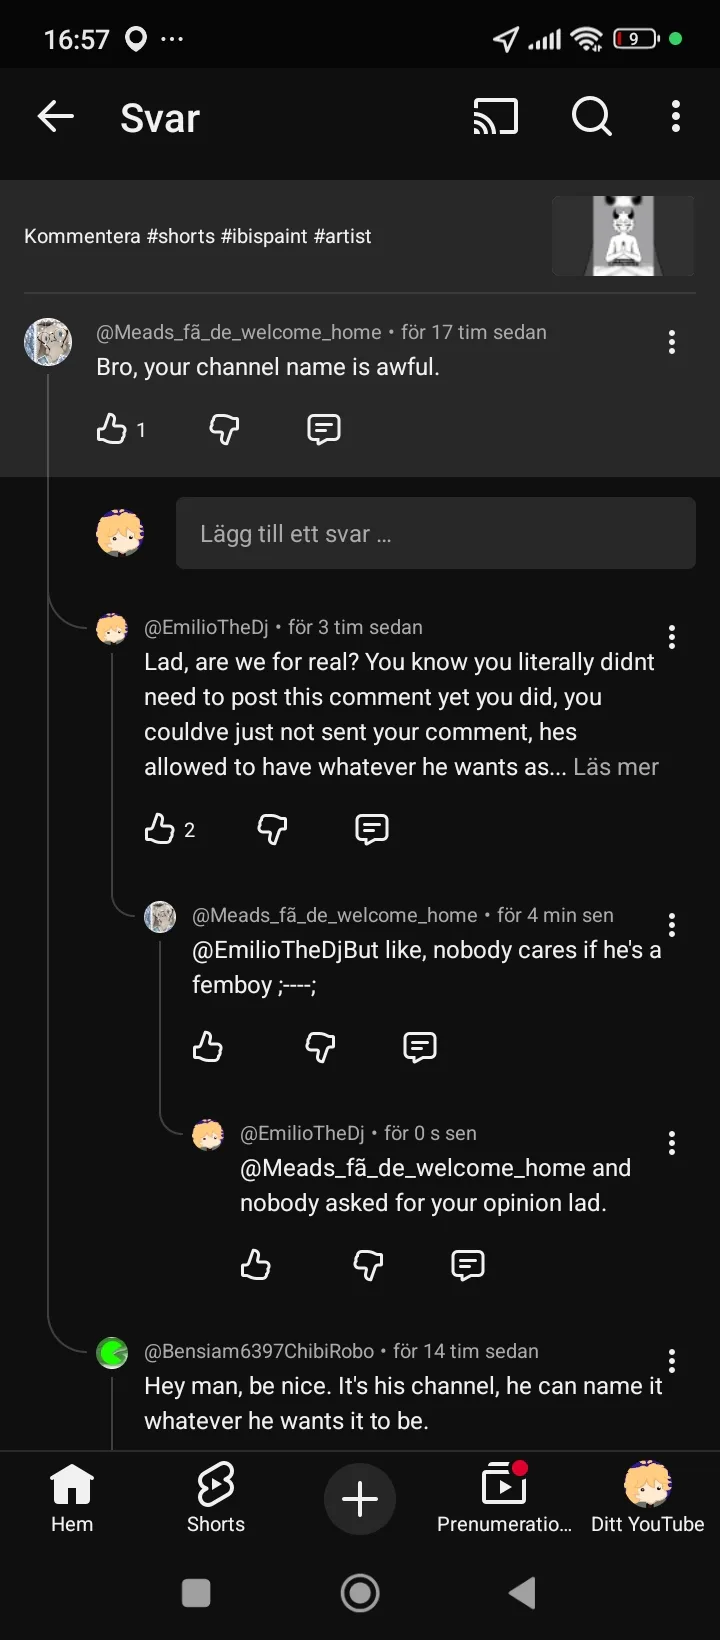Go to the Hem tab

coord(72,1498)
